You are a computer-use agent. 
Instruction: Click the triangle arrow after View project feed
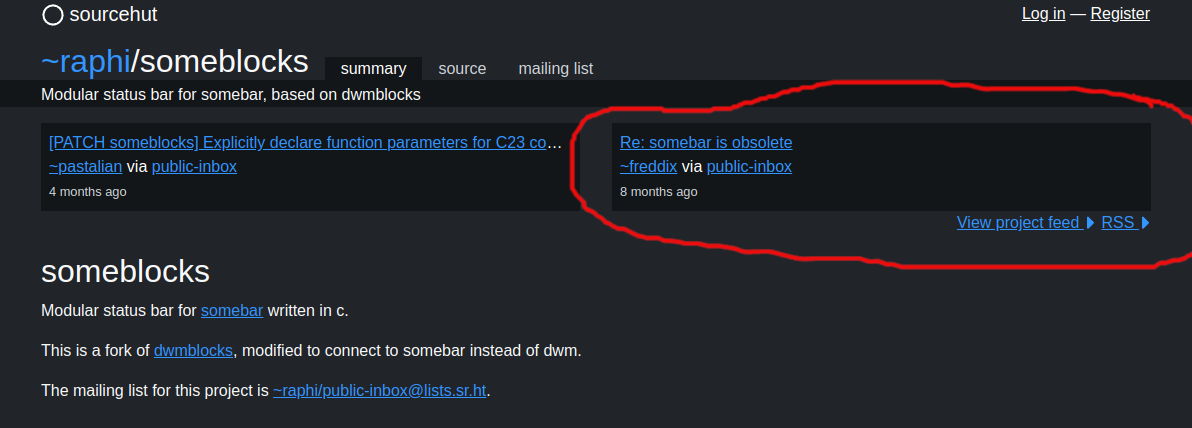1090,223
